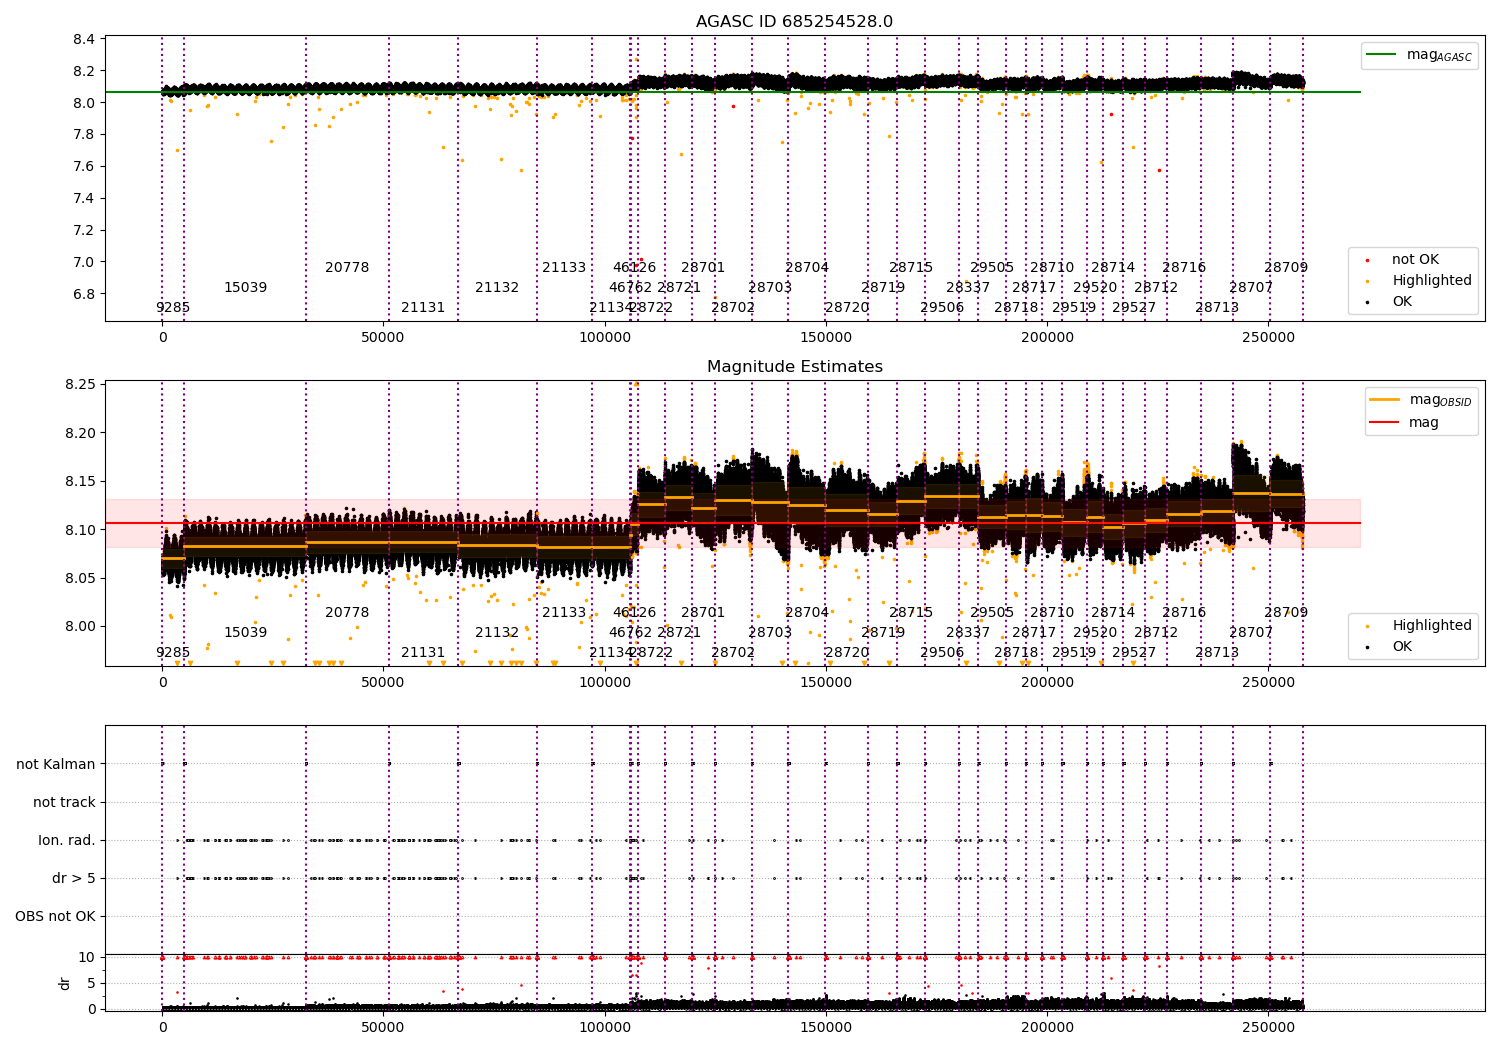Click obsid label 28704 in top plot
Image resolution: width=1500 pixels, height=1050 pixels.
(807, 267)
